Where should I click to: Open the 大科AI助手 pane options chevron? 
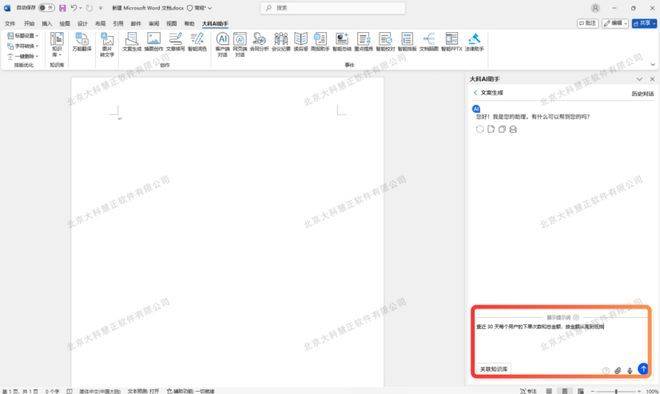pos(639,79)
